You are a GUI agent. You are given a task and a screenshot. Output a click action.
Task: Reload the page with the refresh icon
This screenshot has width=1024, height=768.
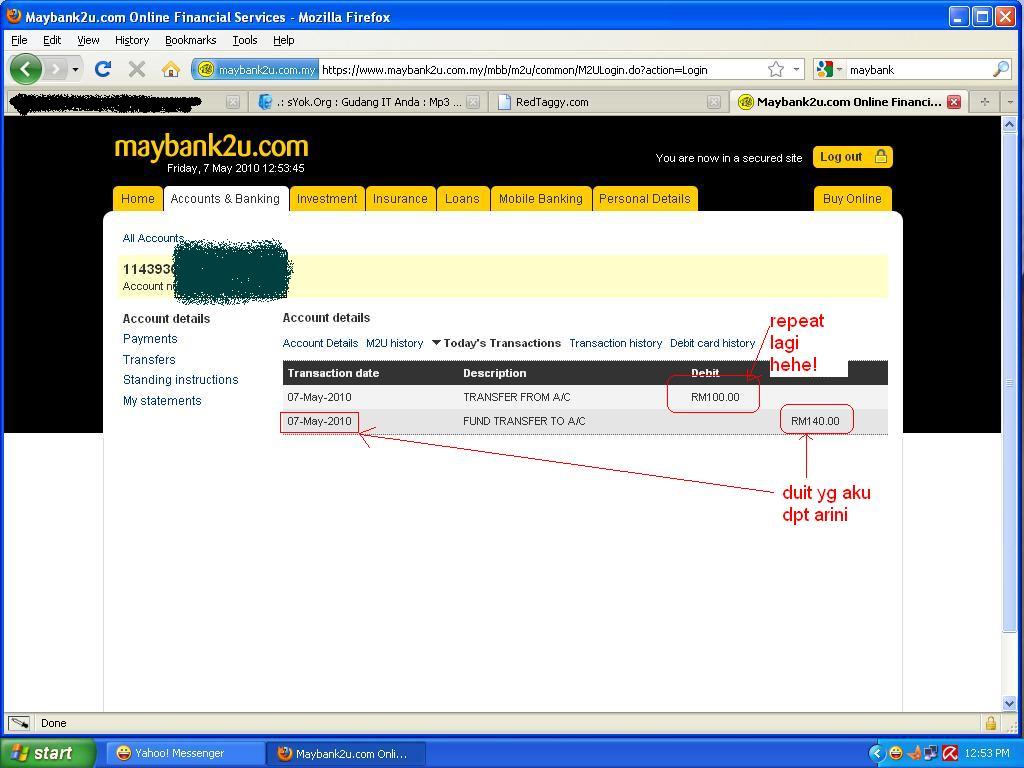click(x=103, y=69)
